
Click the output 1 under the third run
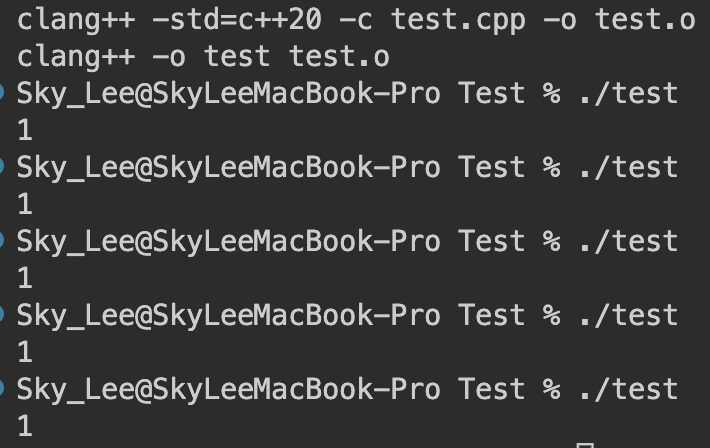25,278
